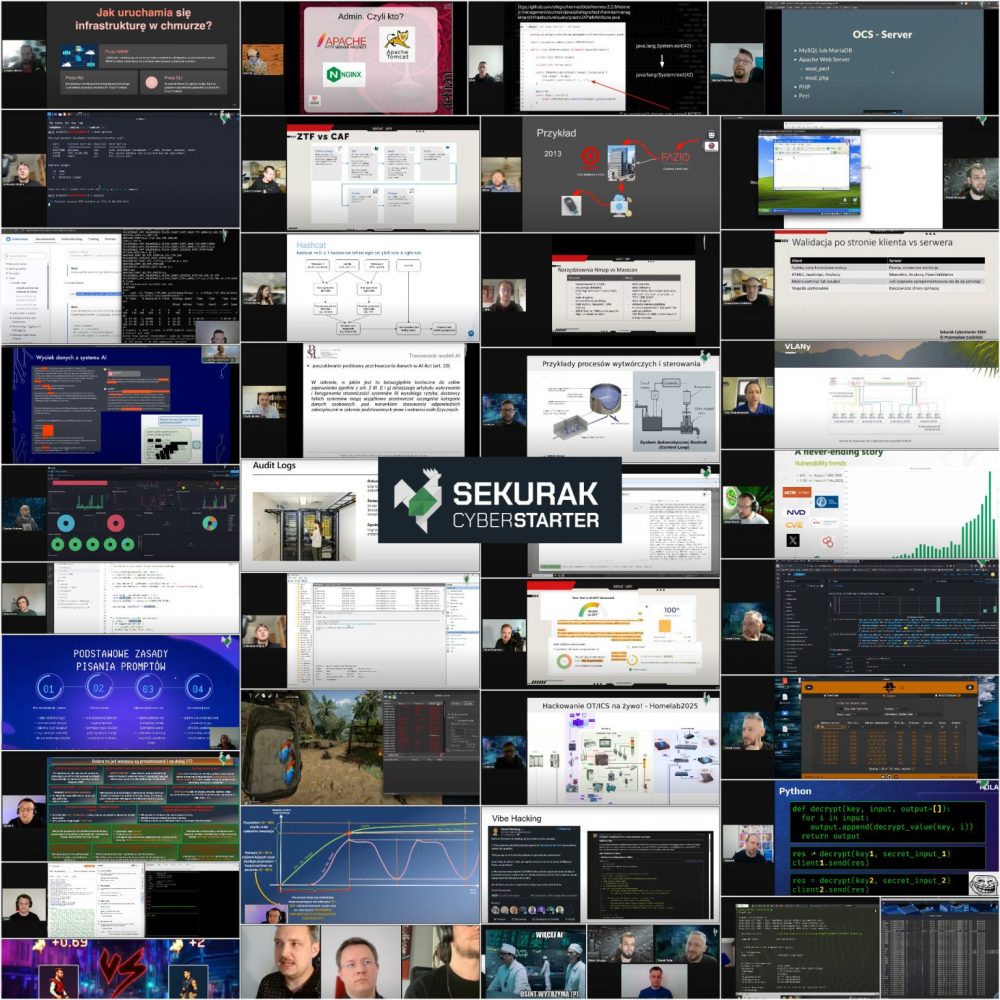Screen dimensions: 1000x1000
Task: Click the green NGINX logo
Action: [x=344, y=74]
